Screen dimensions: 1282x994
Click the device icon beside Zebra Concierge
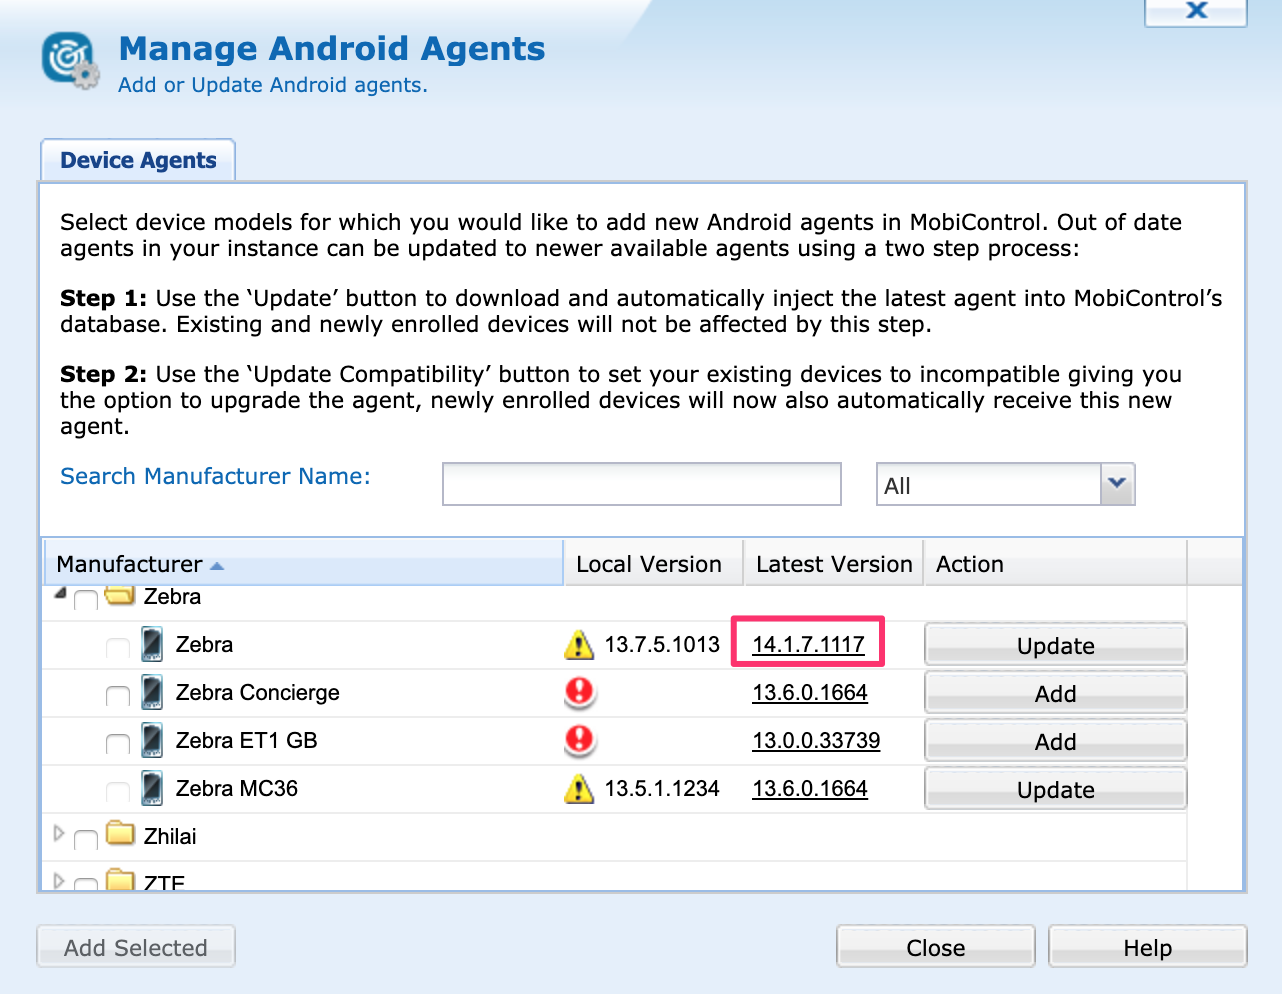coord(152,692)
